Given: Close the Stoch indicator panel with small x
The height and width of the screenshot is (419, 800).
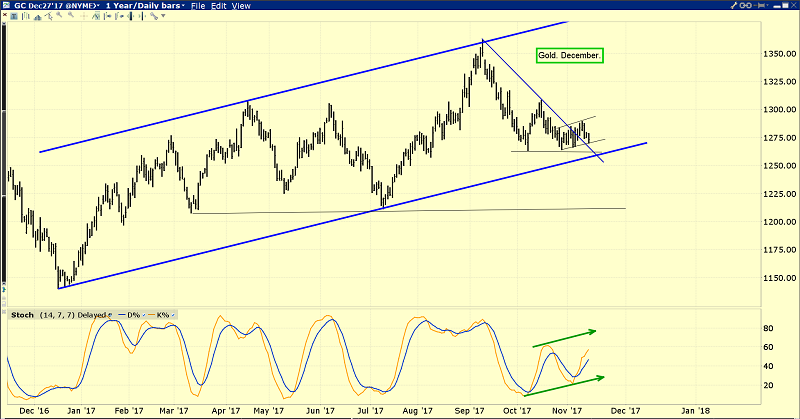Looking at the screenshot, I should pyautogui.click(x=4, y=311).
